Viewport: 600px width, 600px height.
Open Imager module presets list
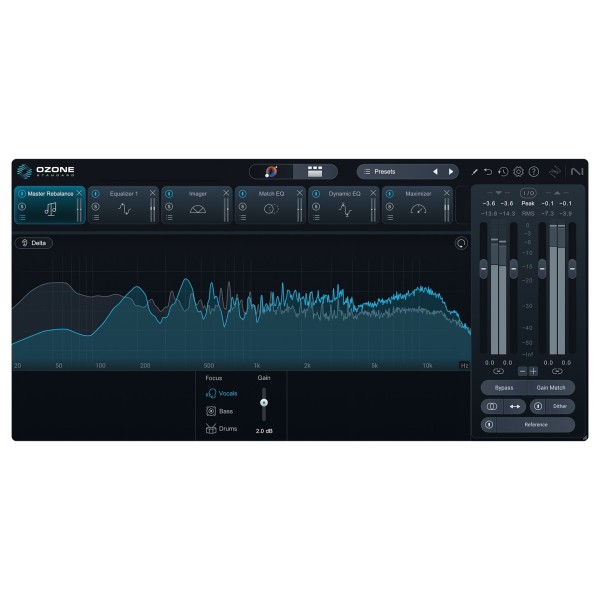[169, 218]
